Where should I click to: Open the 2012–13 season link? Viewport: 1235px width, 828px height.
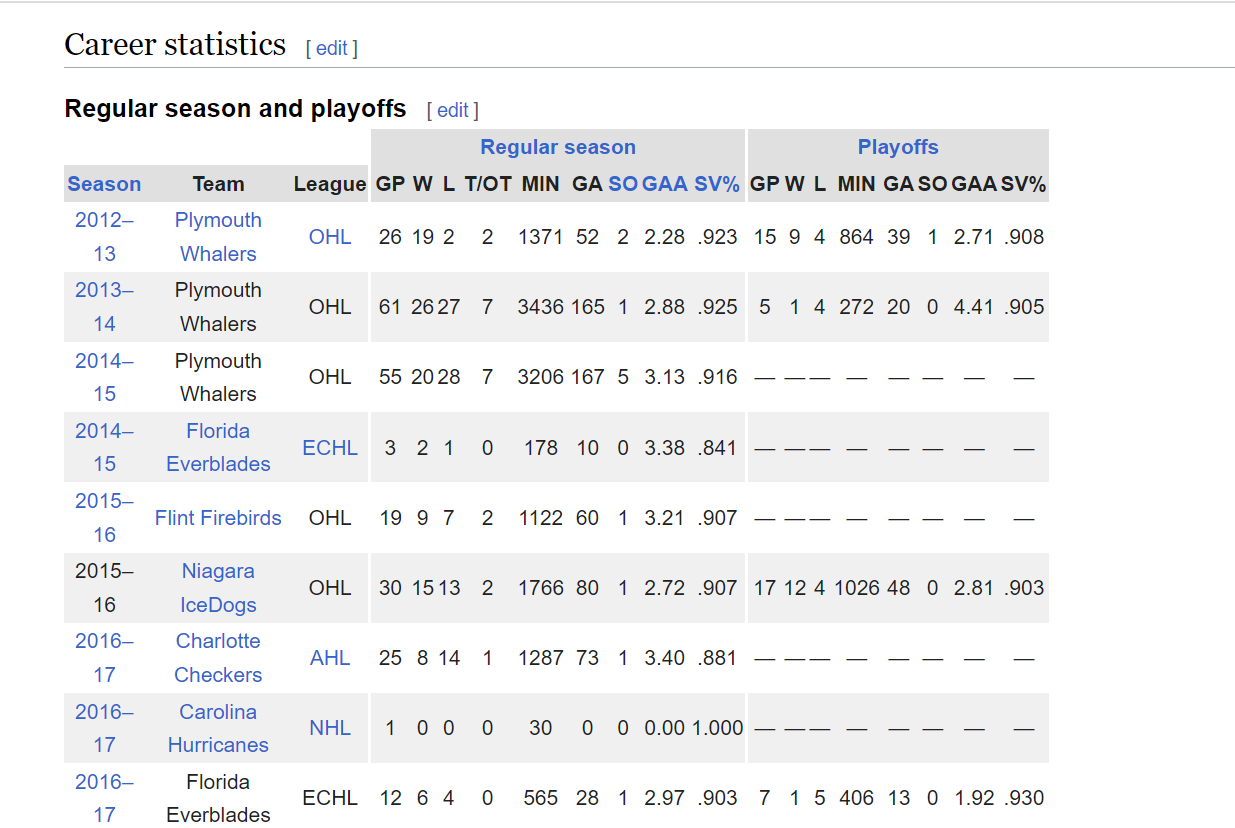[104, 237]
